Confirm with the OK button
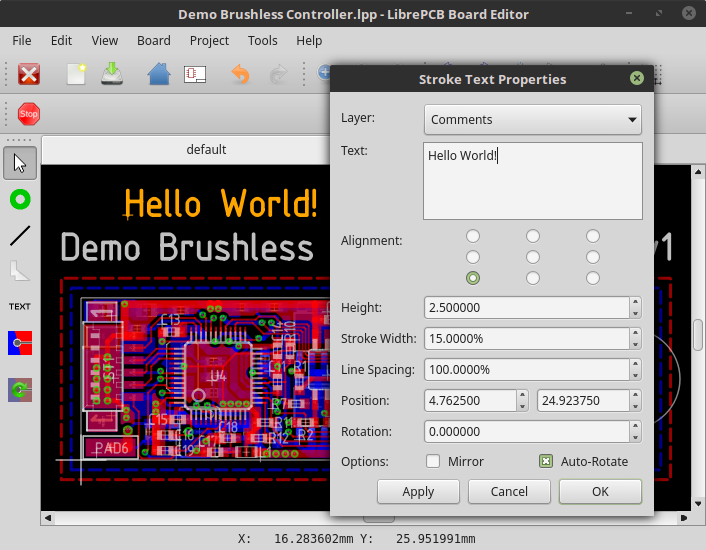The height and width of the screenshot is (550, 706). pyautogui.click(x=600, y=491)
